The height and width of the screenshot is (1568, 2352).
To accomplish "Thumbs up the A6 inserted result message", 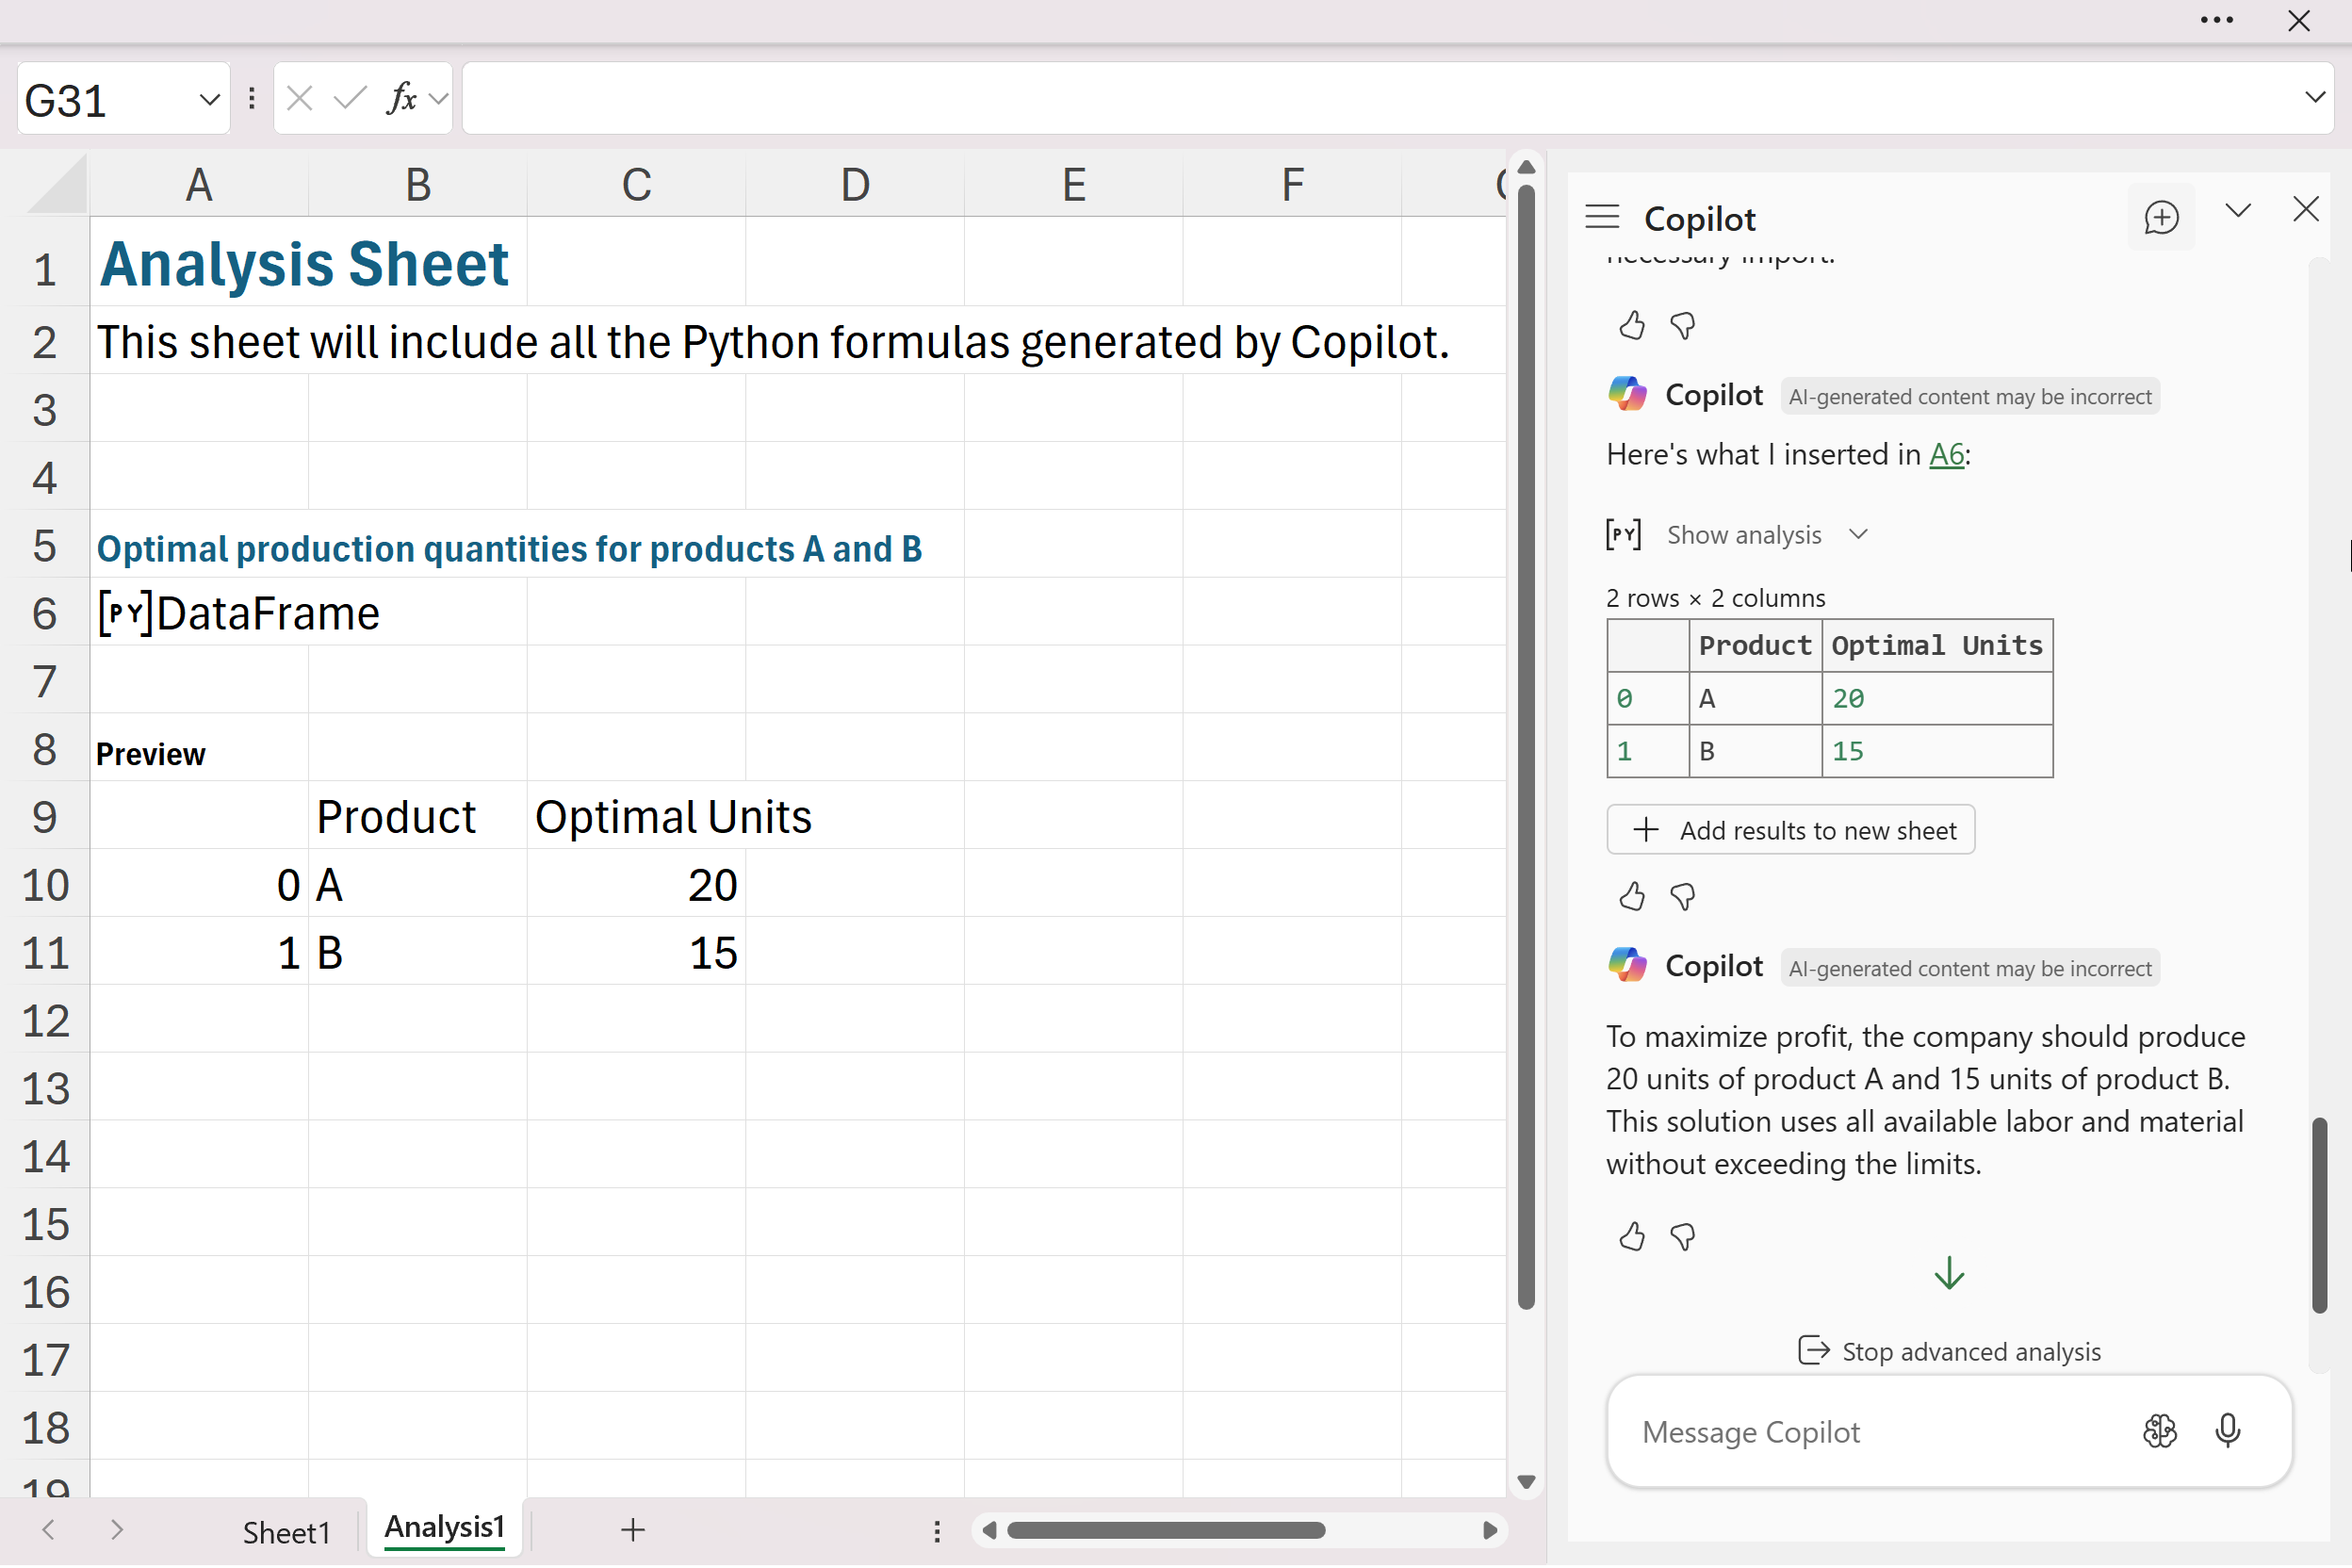I will pyautogui.click(x=1631, y=896).
